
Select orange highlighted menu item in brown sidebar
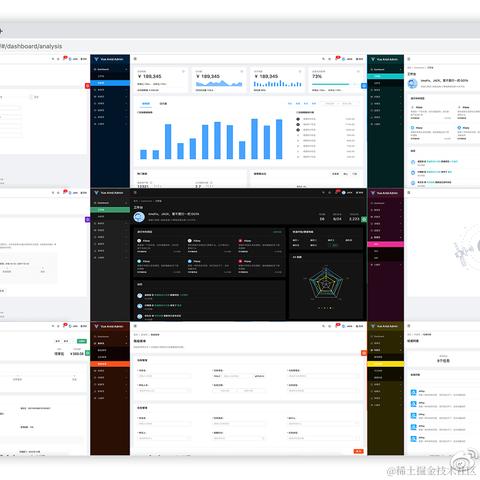[x=110, y=364]
